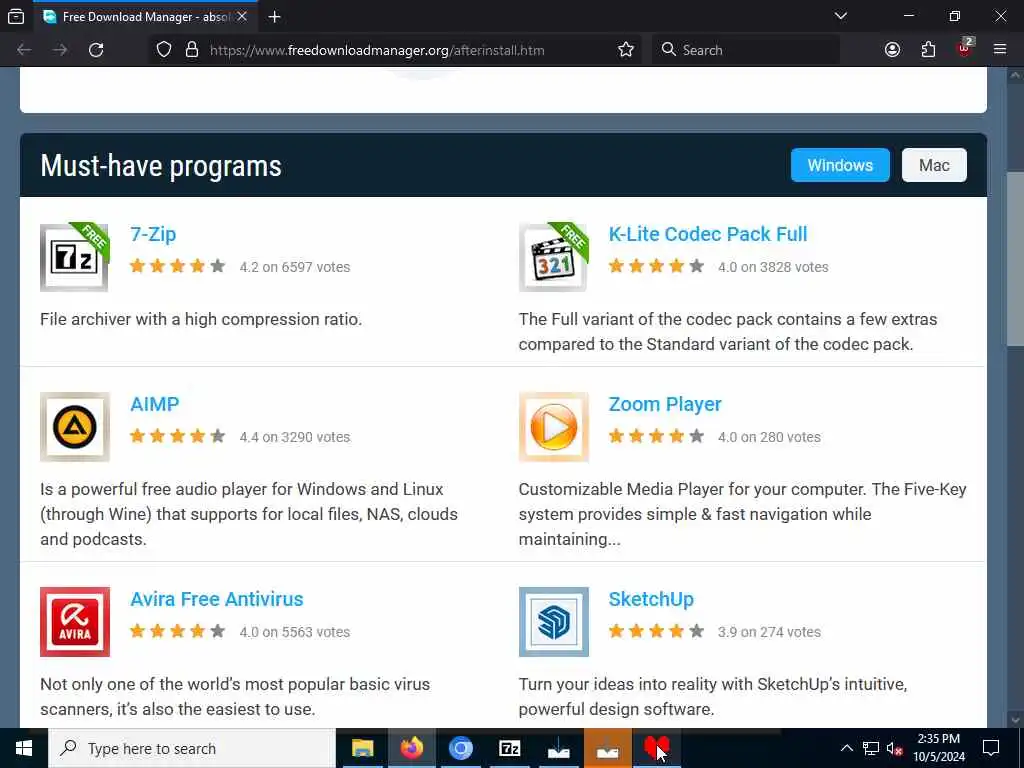Click the browser Search box
The height and width of the screenshot is (768, 1024).
(746, 50)
